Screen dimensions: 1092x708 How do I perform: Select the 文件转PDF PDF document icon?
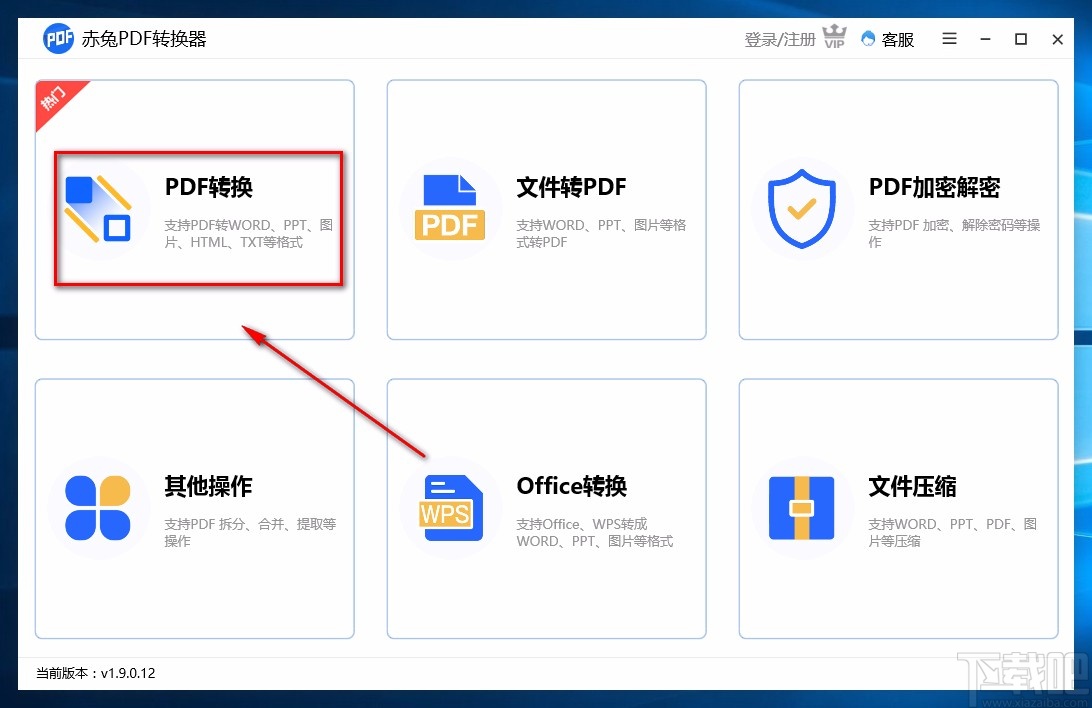pos(450,205)
